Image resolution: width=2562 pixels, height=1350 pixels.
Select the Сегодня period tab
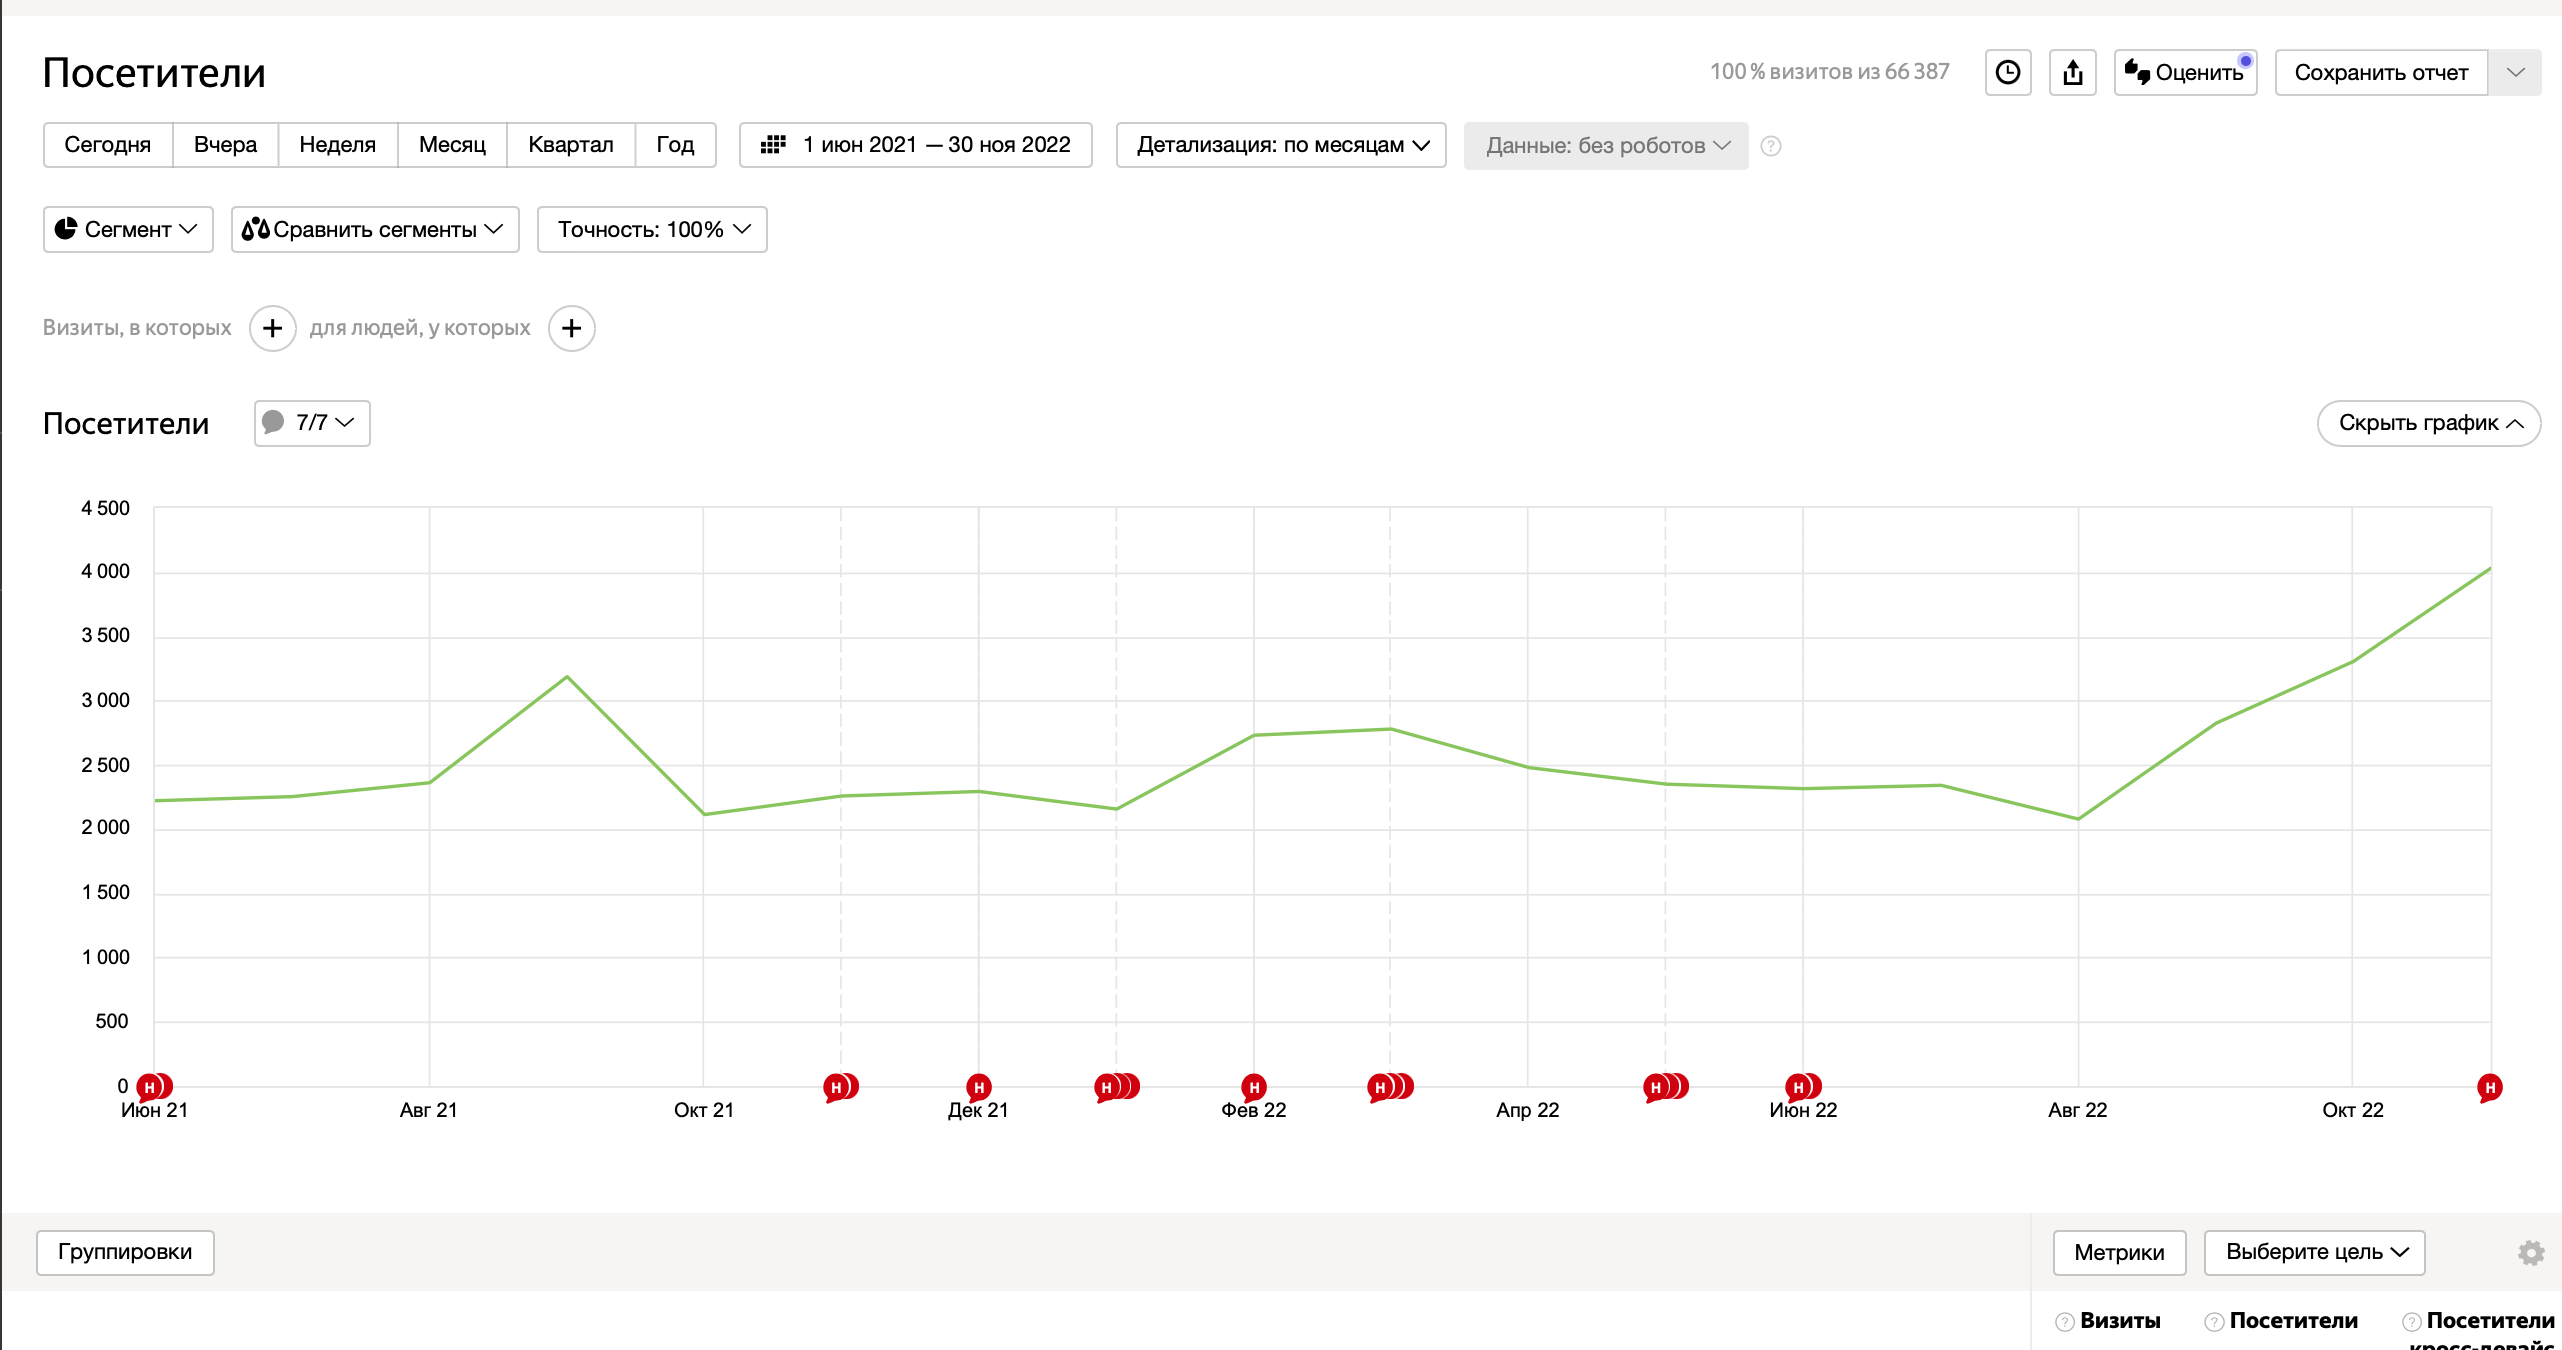click(108, 145)
